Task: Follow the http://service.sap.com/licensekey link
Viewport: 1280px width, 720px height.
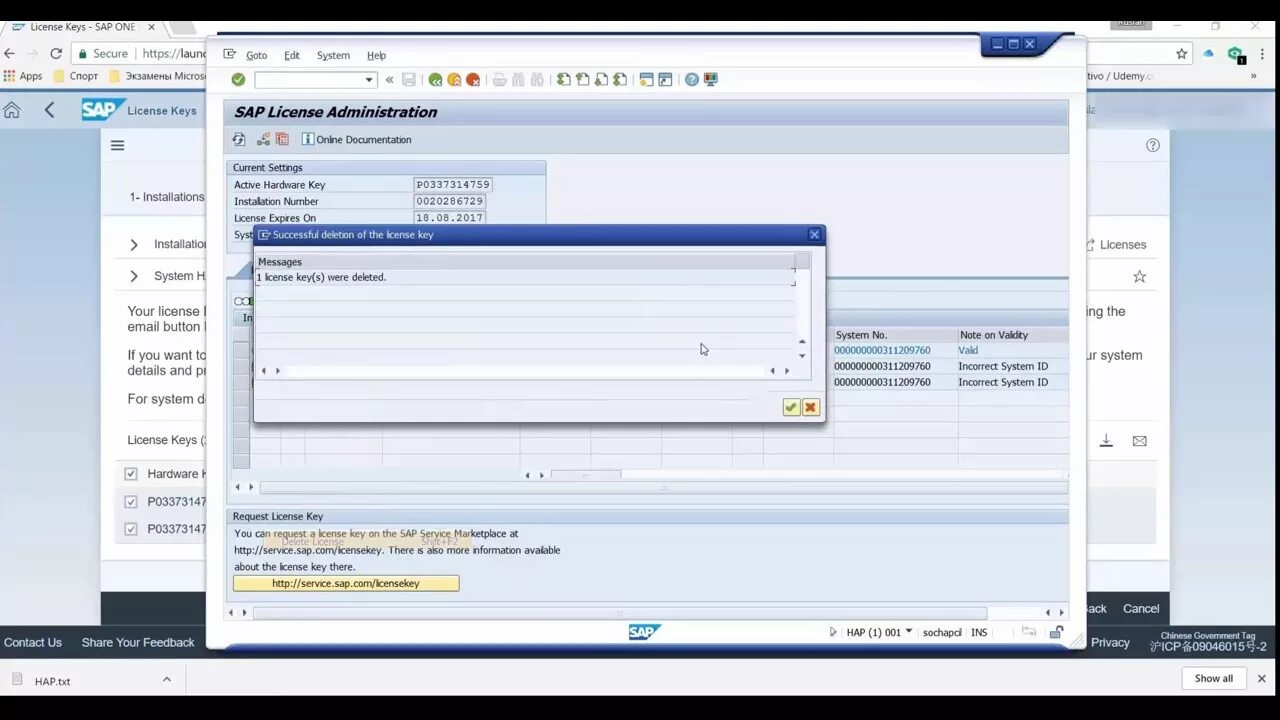Action: 345,583
